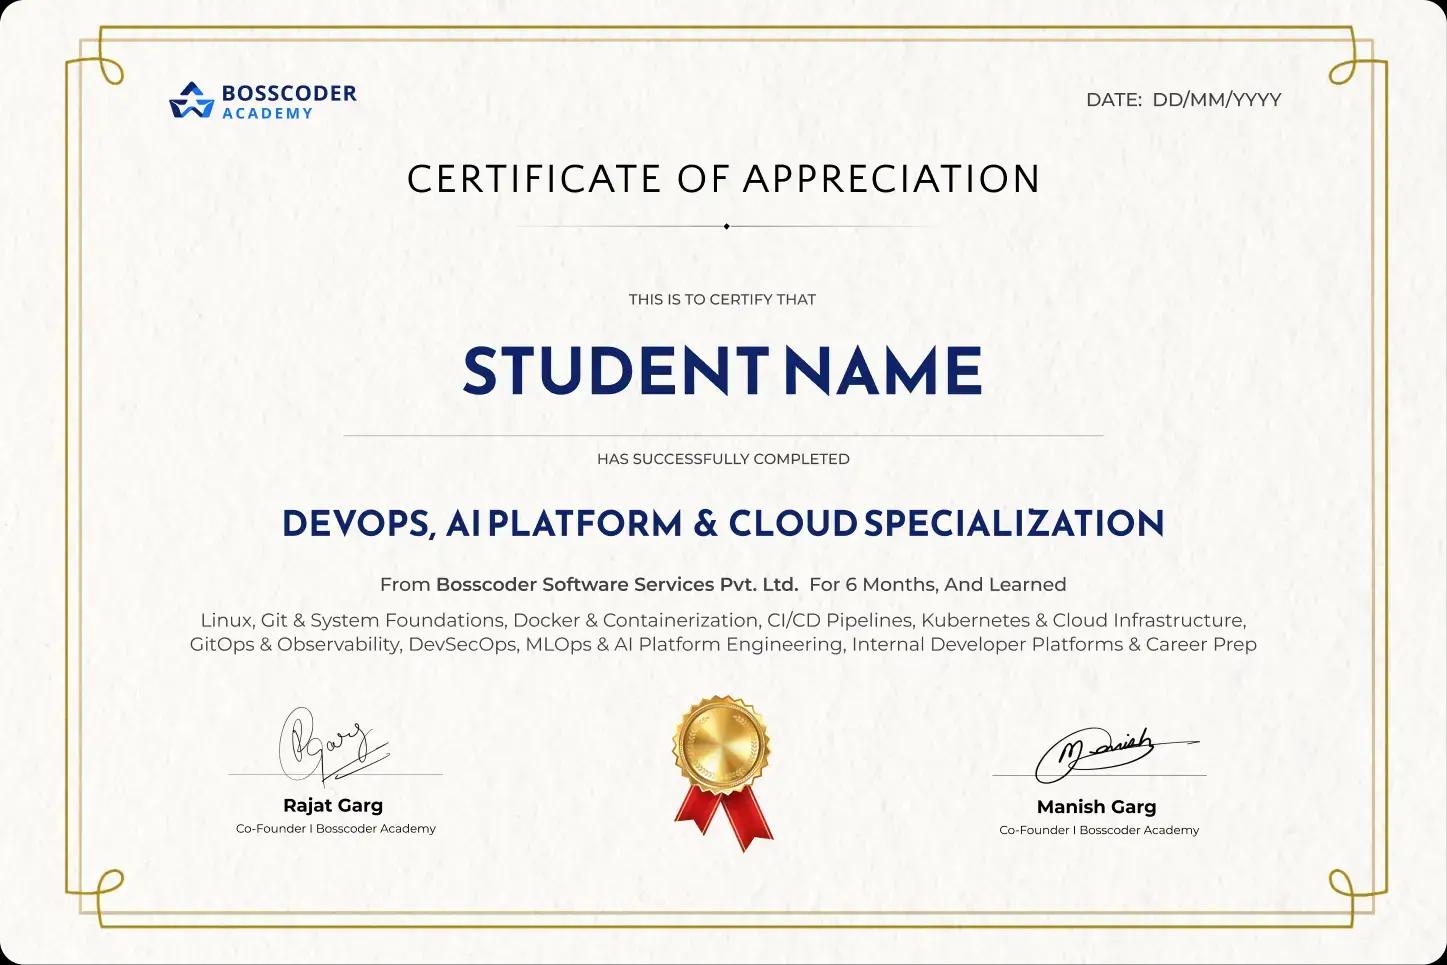Click the name "Rajat Garg"
Viewport: 1447px width, 965px height.
click(333, 805)
